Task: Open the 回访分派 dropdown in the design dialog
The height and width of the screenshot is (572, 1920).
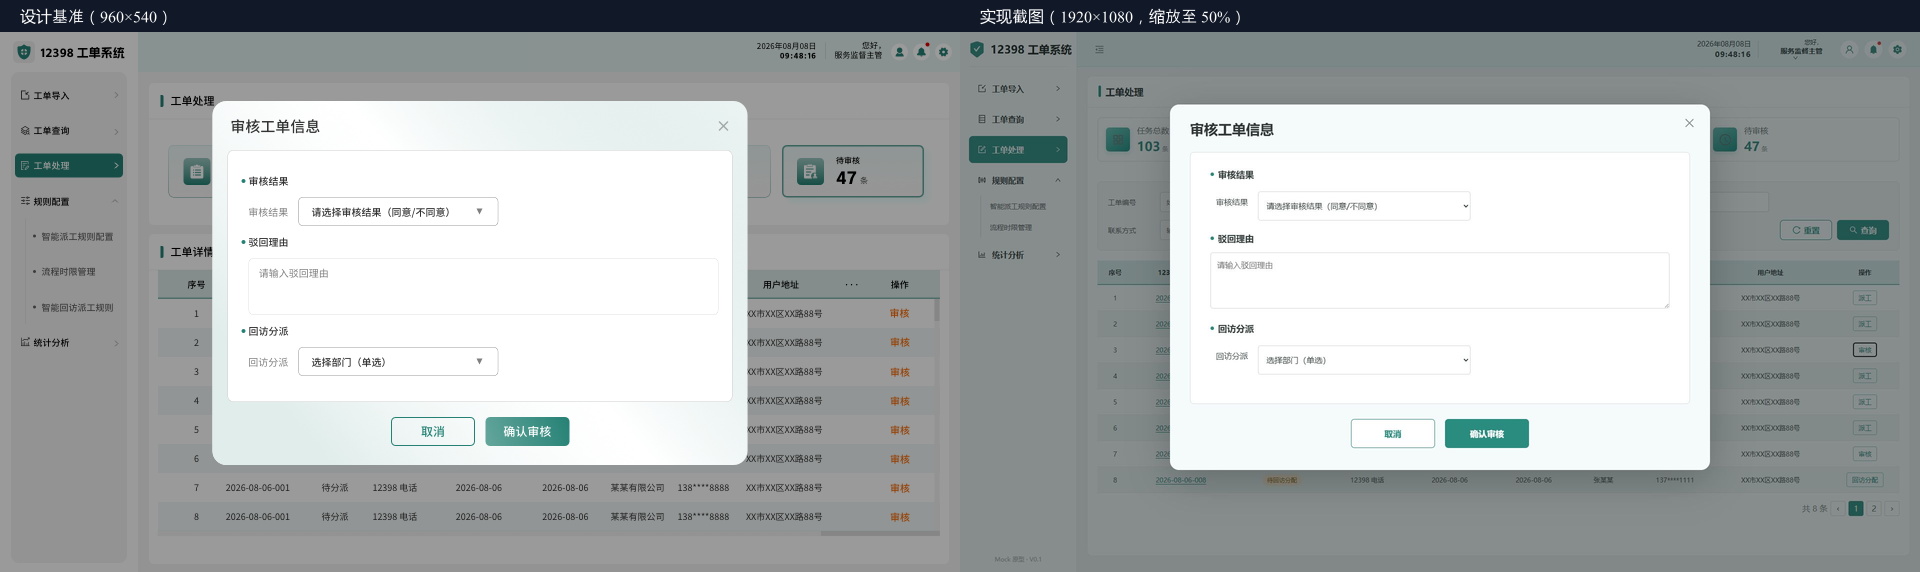Action: pos(398,361)
